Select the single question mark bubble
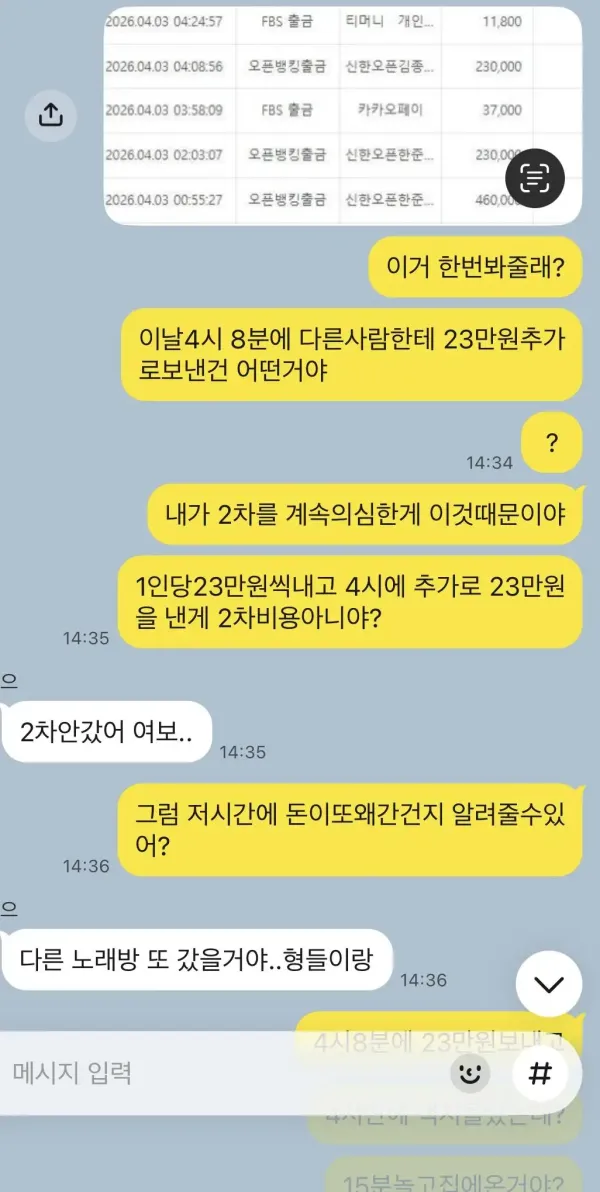Screen dimensions: 600x1192 [x=552, y=445]
